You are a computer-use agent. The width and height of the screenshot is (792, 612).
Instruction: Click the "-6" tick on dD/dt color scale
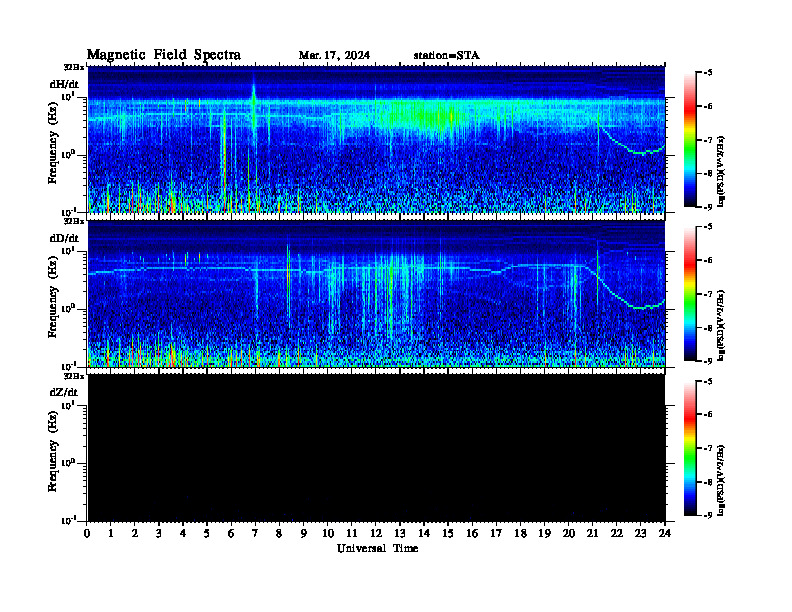click(708, 261)
